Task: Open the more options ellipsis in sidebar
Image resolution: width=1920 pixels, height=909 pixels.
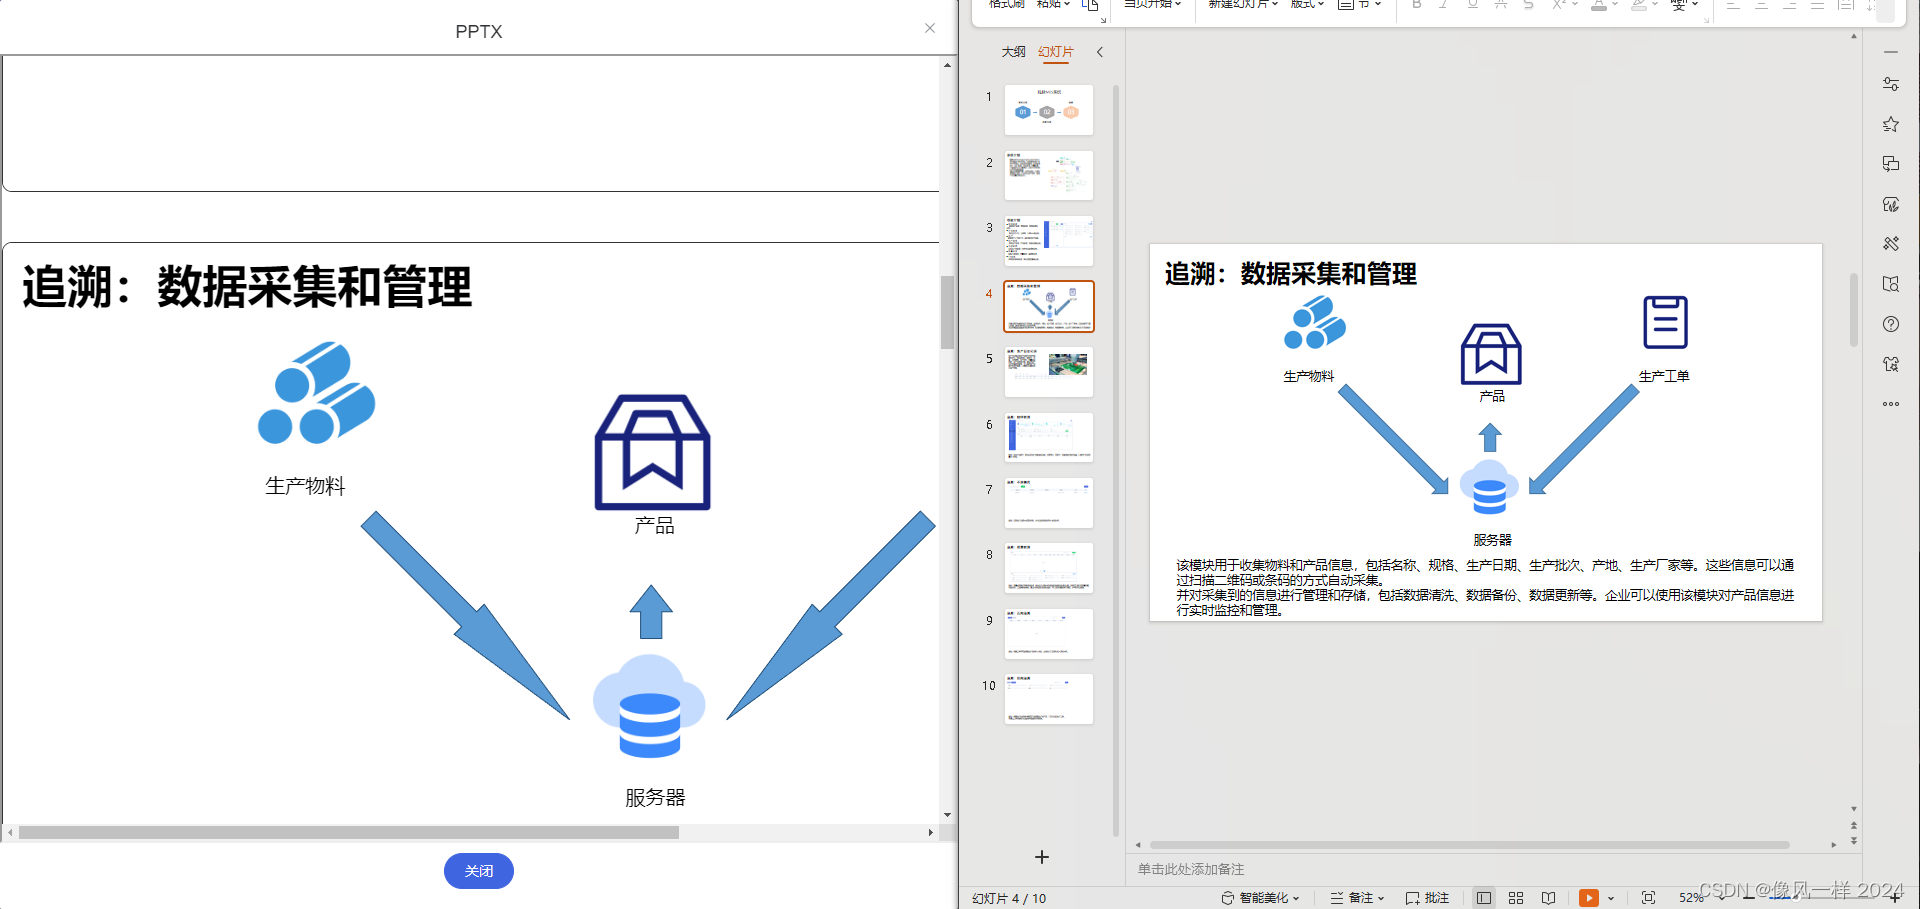Action: click(1891, 404)
